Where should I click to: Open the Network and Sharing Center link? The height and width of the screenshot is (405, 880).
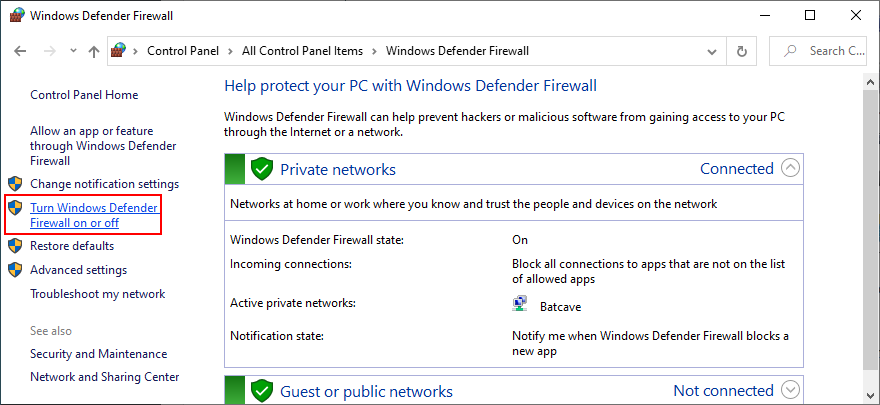(x=105, y=377)
